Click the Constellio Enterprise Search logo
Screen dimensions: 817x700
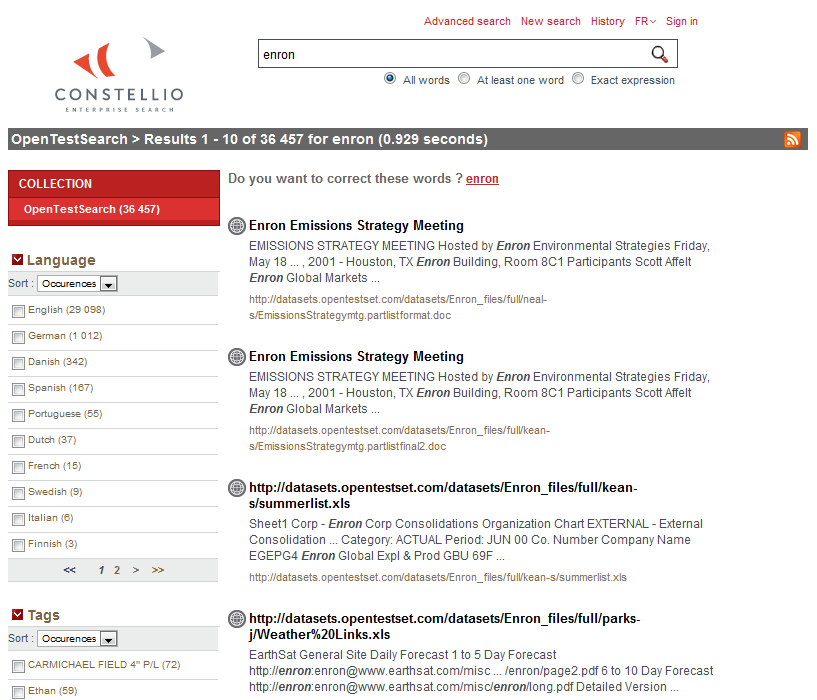(119, 75)
